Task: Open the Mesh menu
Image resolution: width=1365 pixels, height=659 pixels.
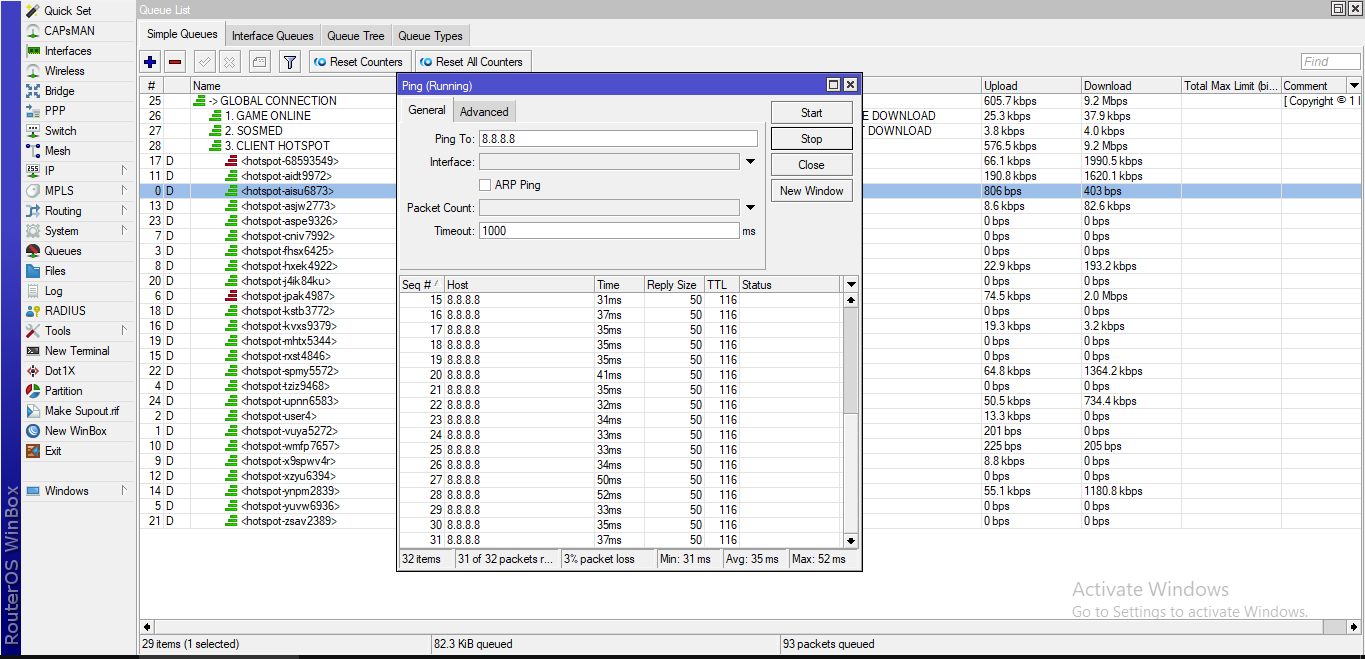Action: [58, 151]
